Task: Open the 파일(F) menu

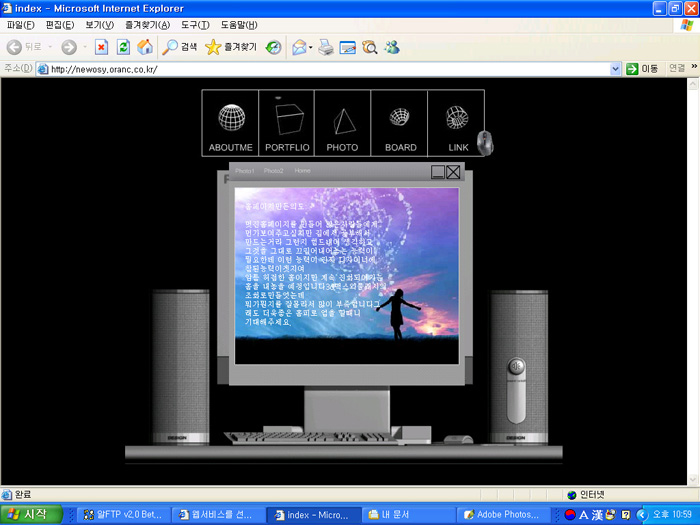Action: [21, 25]
